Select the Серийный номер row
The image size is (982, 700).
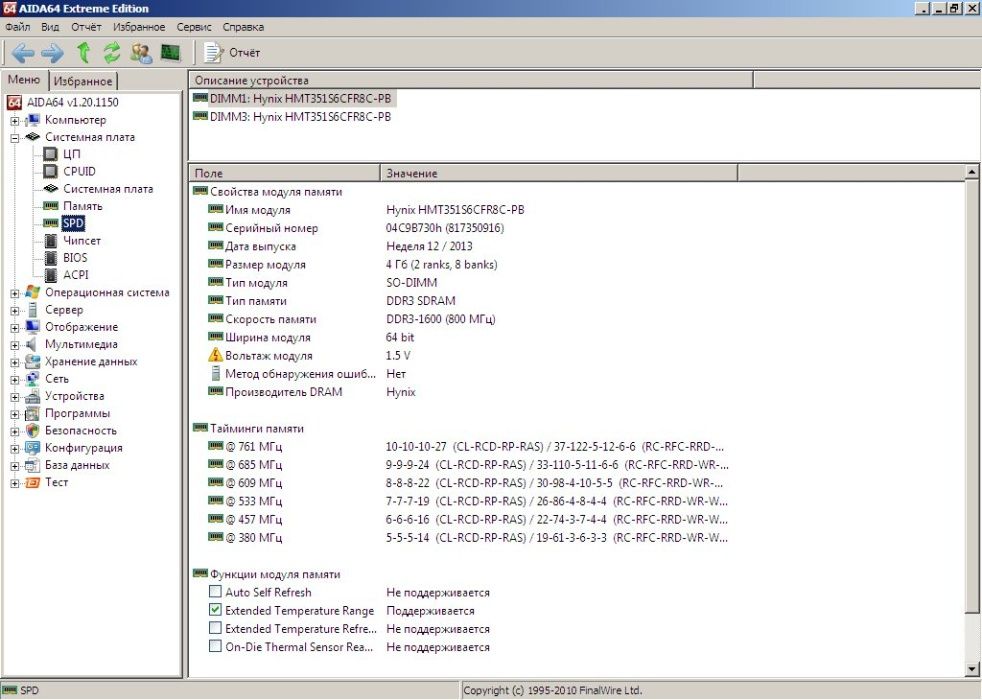click(357, 228)
